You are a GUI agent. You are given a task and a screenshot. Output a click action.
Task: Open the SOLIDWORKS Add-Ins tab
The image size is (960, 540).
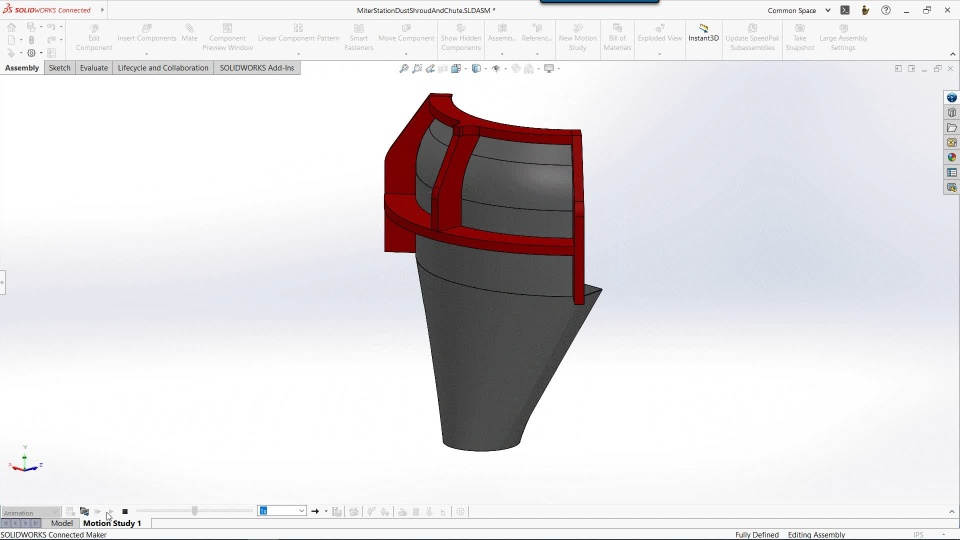pos(257,68)
